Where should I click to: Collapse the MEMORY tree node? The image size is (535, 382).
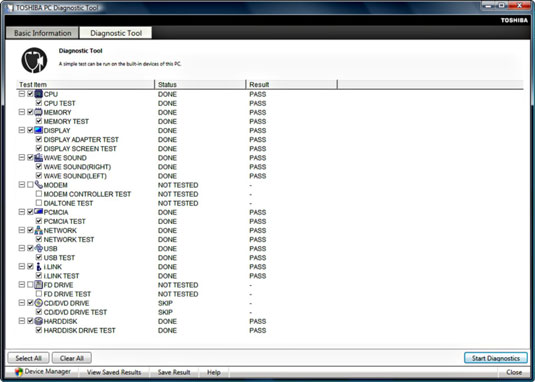click(x=21, y=112)
